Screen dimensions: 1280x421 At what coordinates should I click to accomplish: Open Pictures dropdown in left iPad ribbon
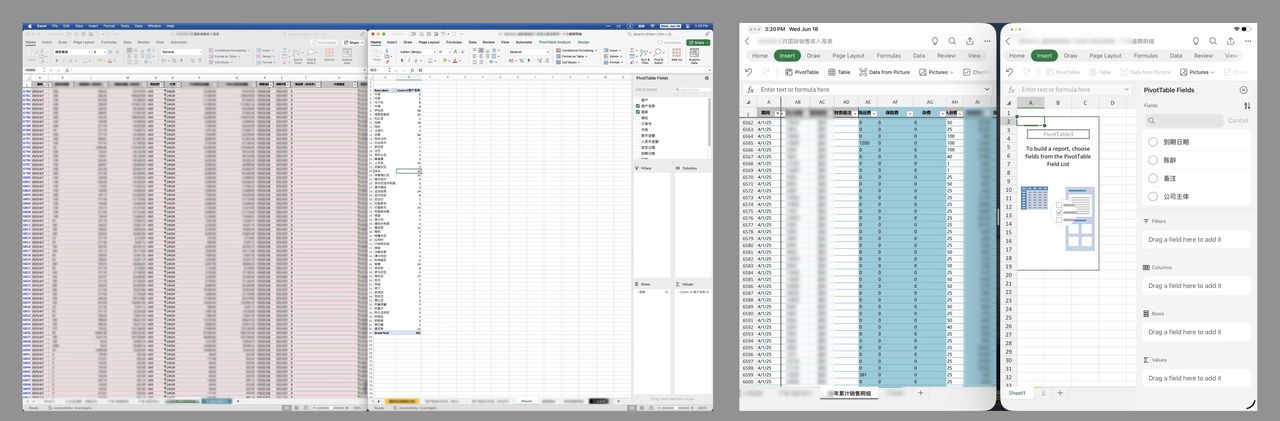point(936,72)
